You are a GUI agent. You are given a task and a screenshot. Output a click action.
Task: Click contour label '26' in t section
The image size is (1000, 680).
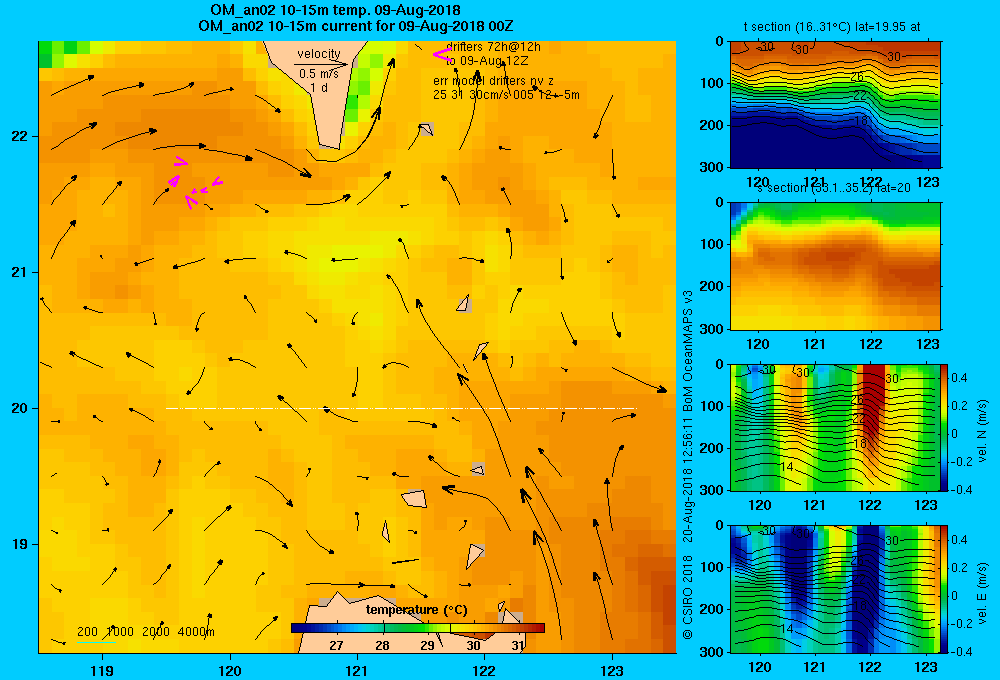pos(857,77)
